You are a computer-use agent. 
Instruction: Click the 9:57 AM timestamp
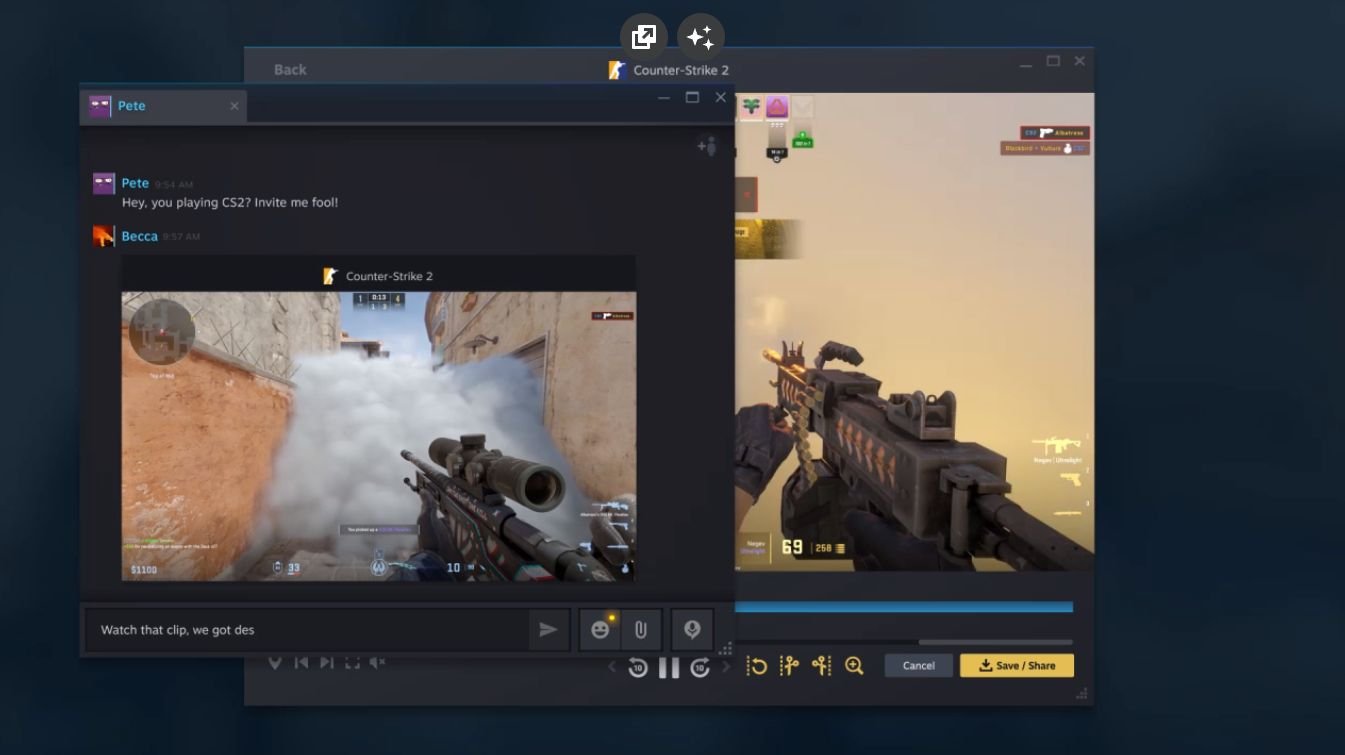(182, 237)
